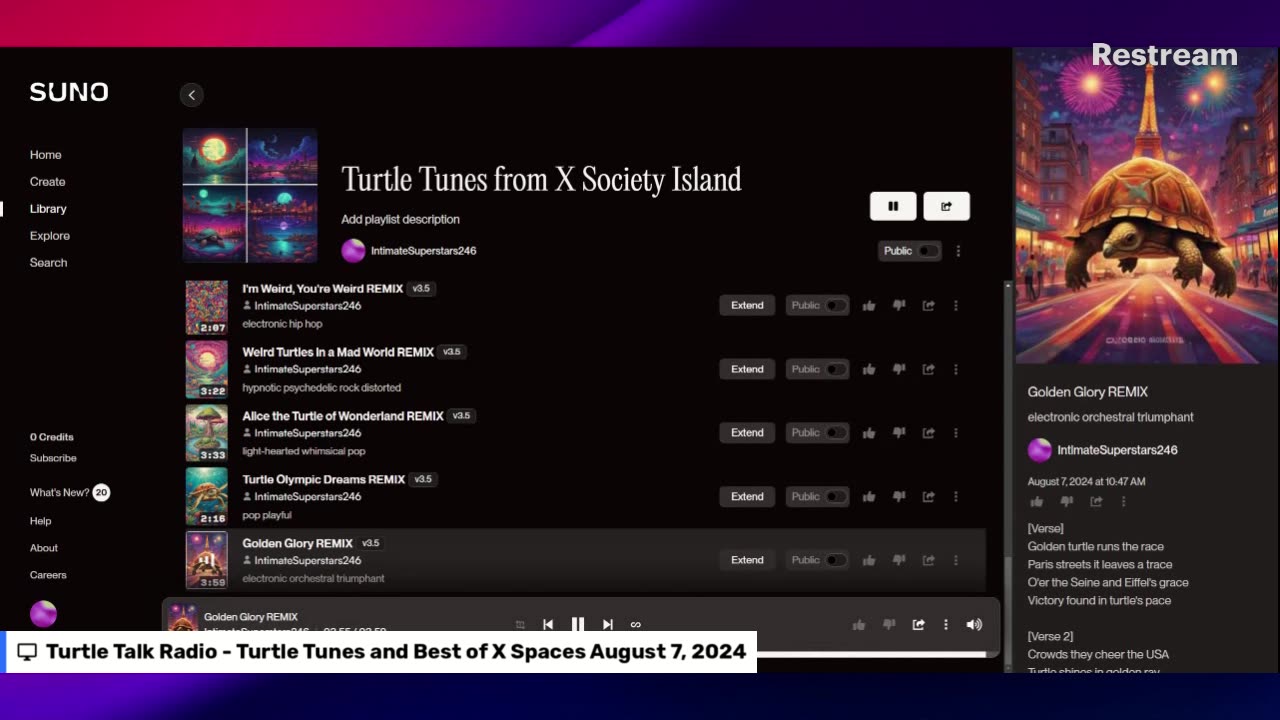The height and width of the screenshot is (720, 1280).
Task: Open Explore in the sidebar
Action: pos(50,236)
